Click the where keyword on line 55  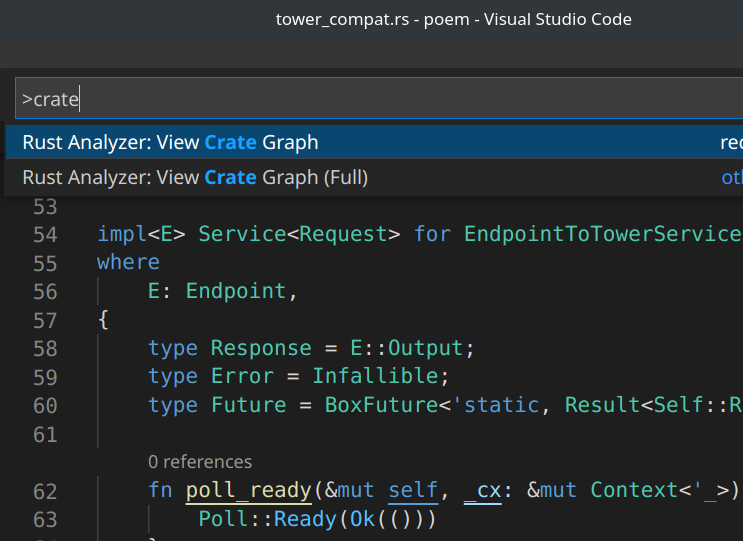tap(128, 262)
